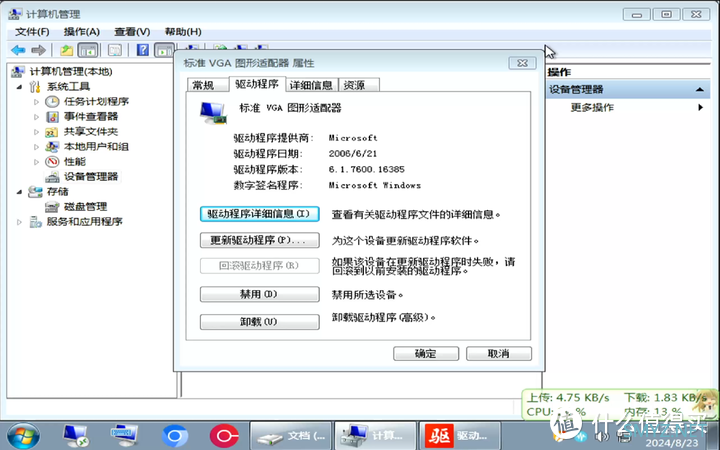The height and width of the screenshot is (450, 720).
Task: Open the 帮助(H) menu
Action: pyautogui.click(x=183, y=32)
